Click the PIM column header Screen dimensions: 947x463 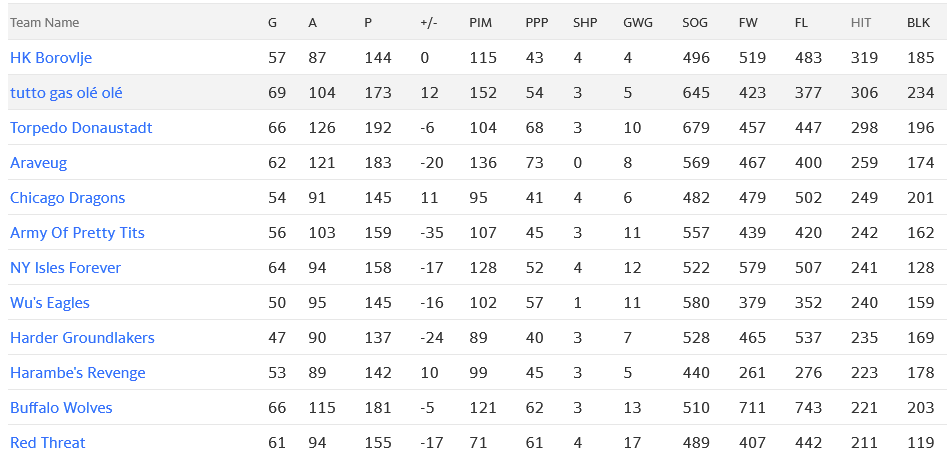click(x=480, y=22)
